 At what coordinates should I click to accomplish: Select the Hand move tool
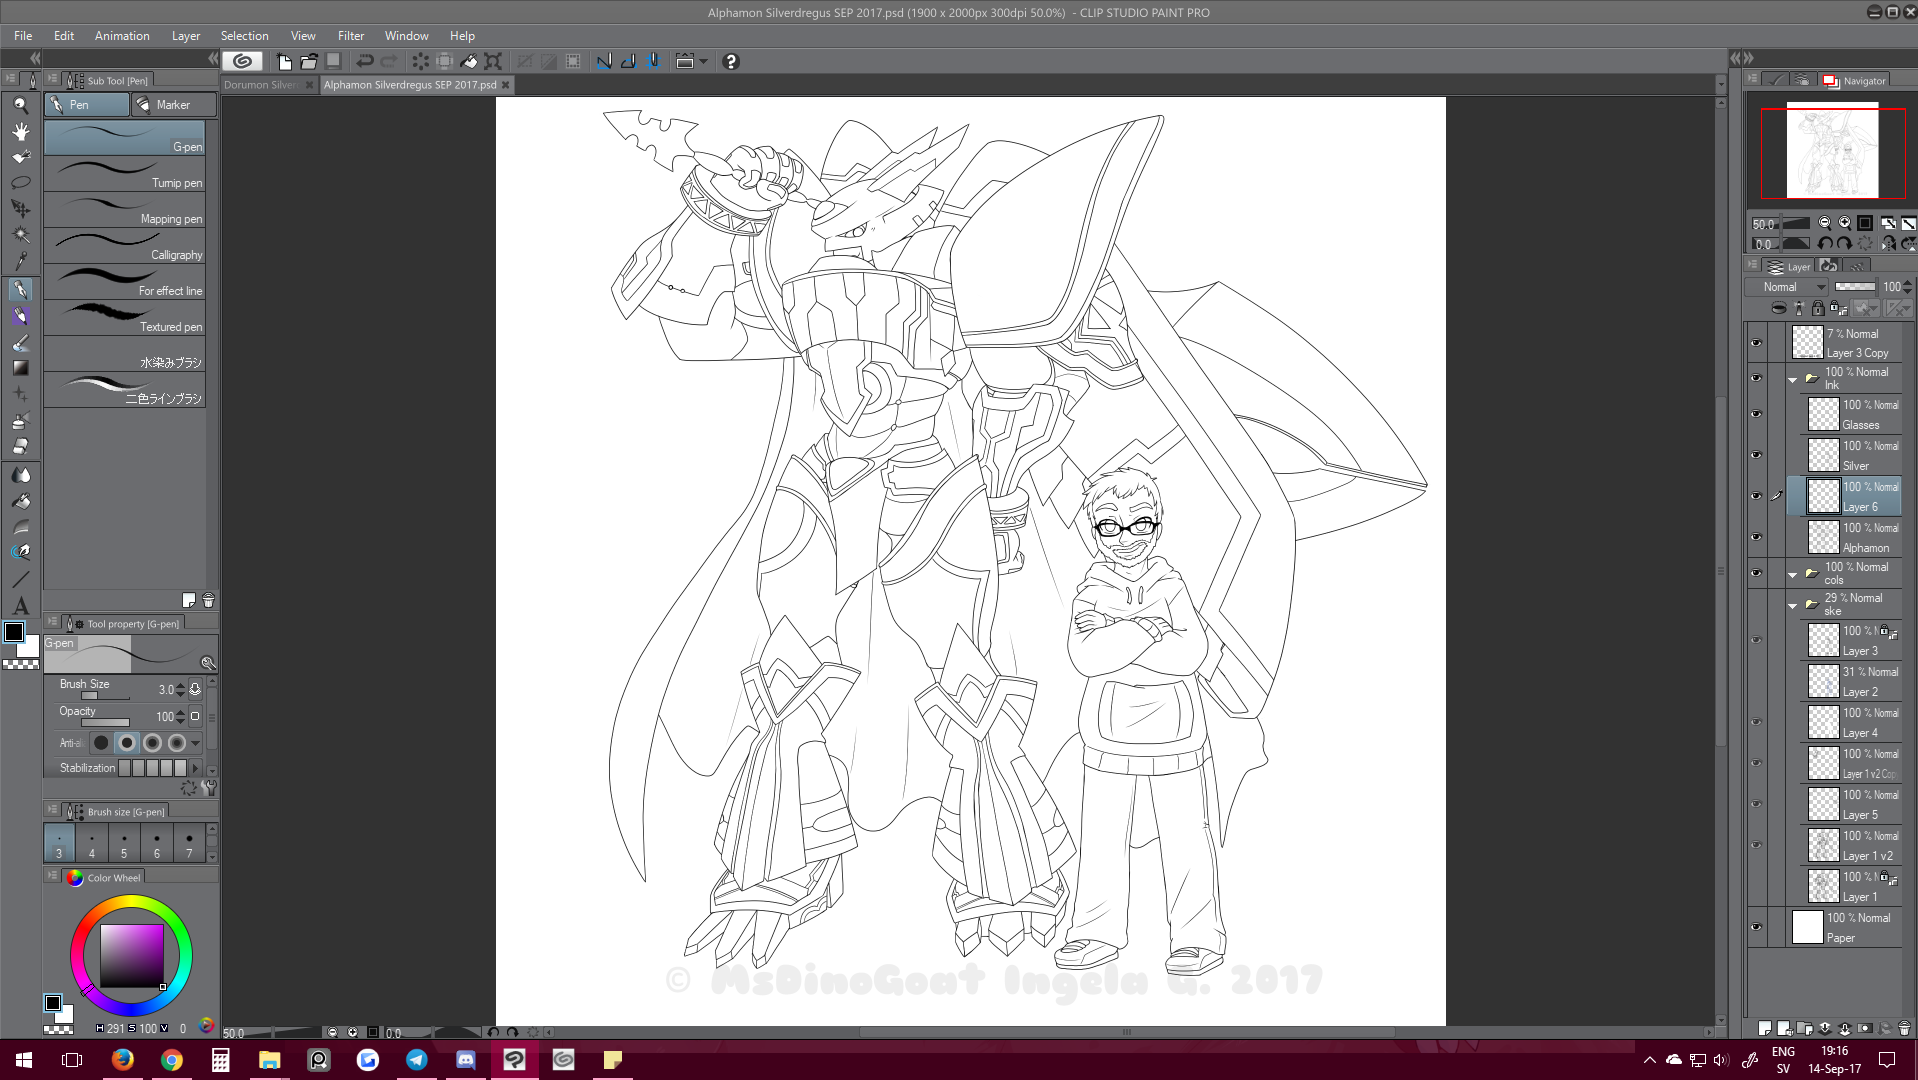click(20, 131)
